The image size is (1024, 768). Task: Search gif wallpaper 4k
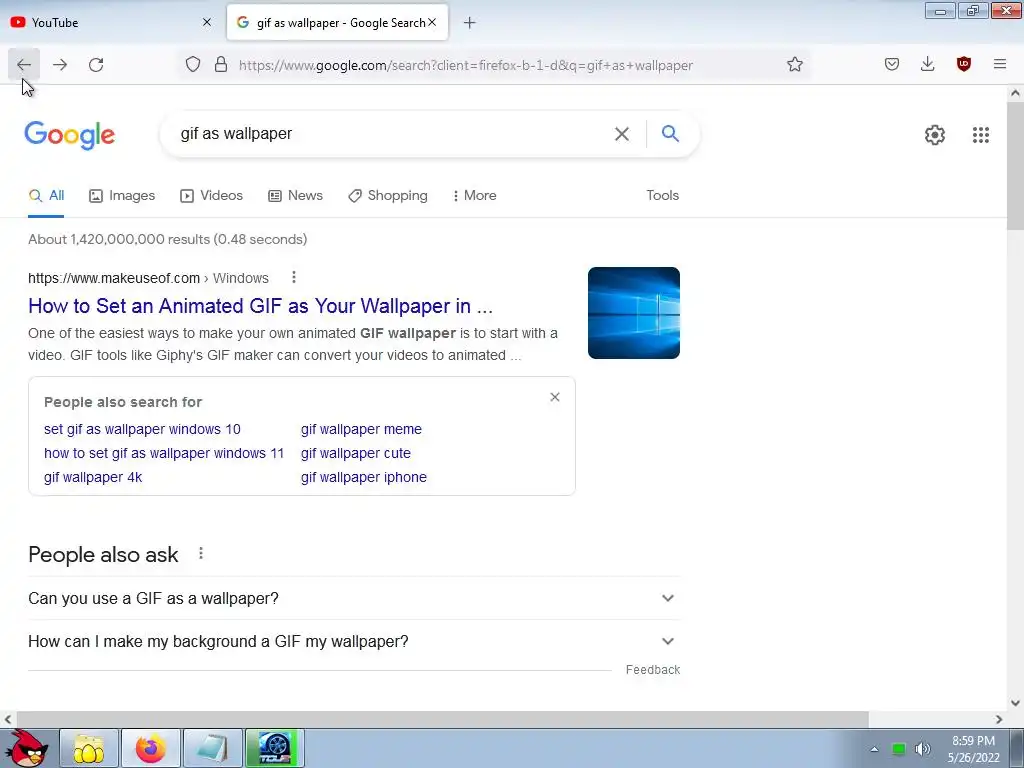(93, 477)
